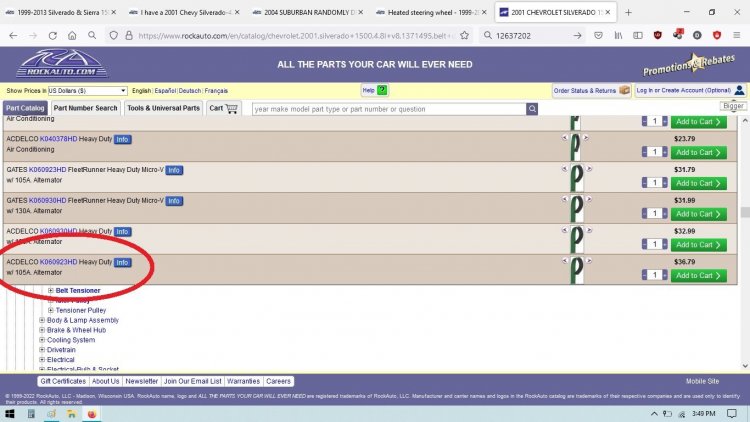
Task: Open the browser home page
Action: [72, 35]
